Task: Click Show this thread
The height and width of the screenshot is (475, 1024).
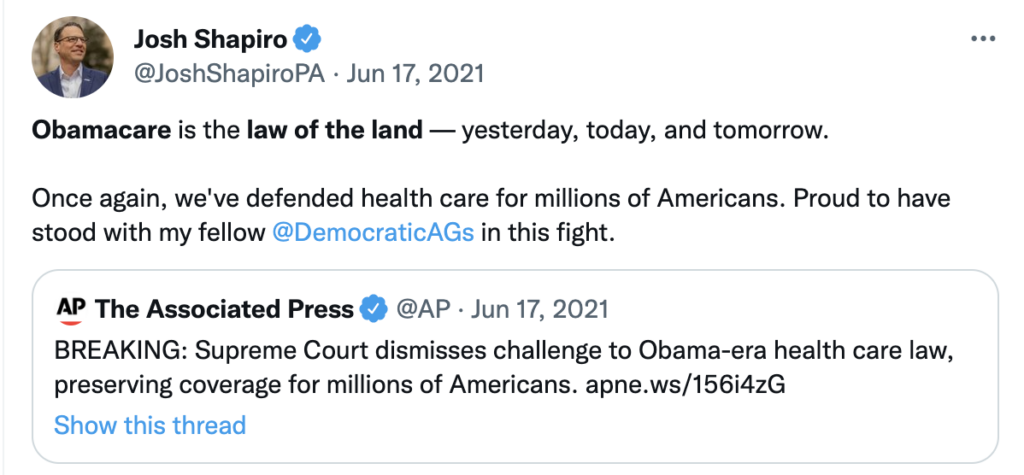Action: (x=150, y=425)
